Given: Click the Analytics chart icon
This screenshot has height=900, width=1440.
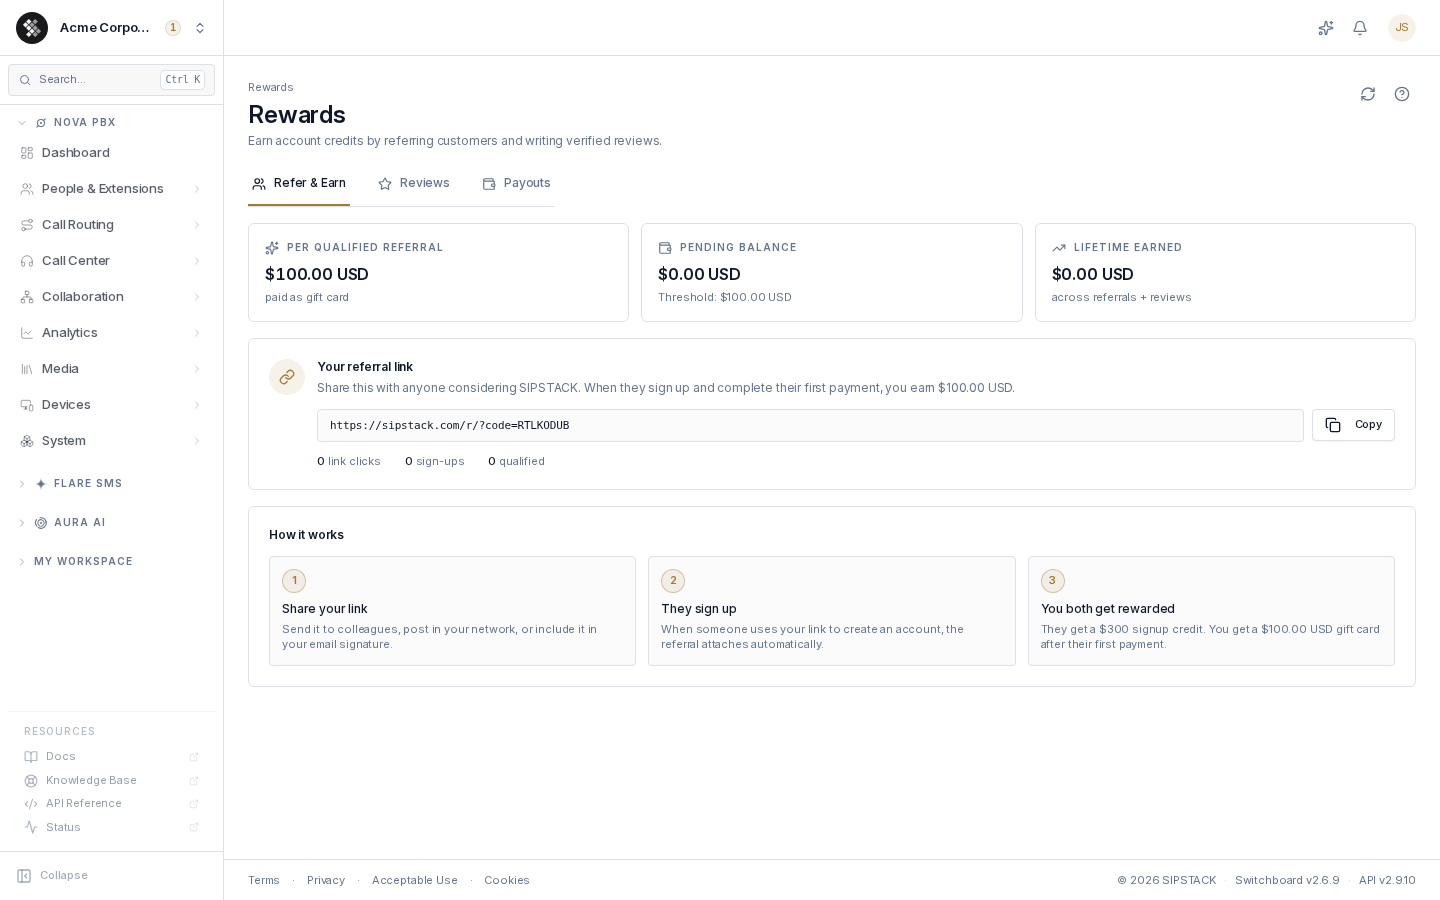Looking at the screenshot, I should pyautogui.click(x=27, y=333).
